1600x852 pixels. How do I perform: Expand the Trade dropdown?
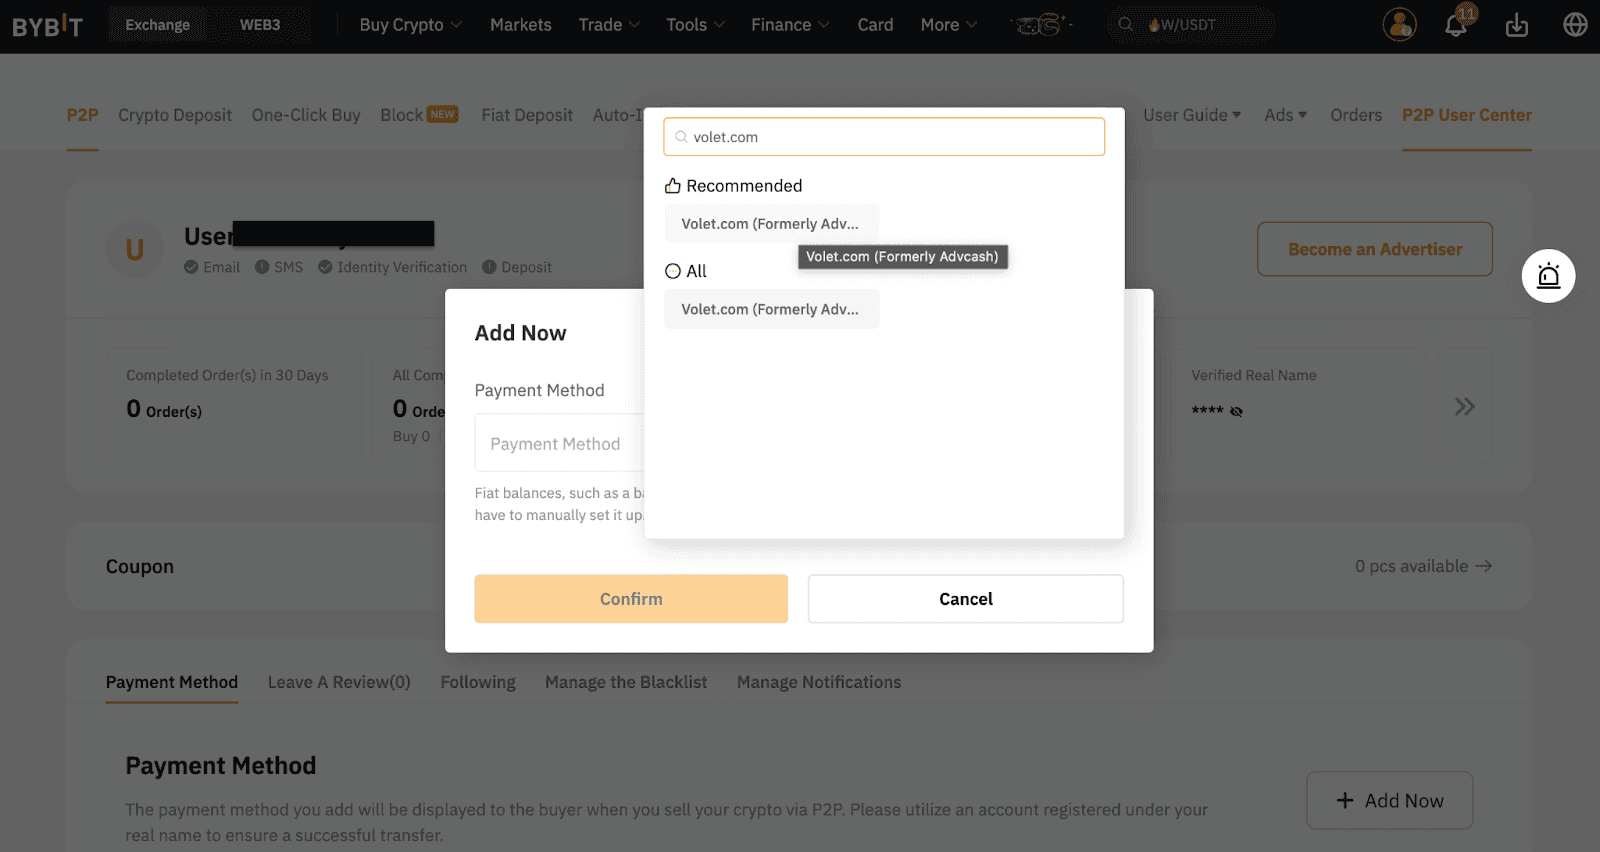[x=609, y=25]
